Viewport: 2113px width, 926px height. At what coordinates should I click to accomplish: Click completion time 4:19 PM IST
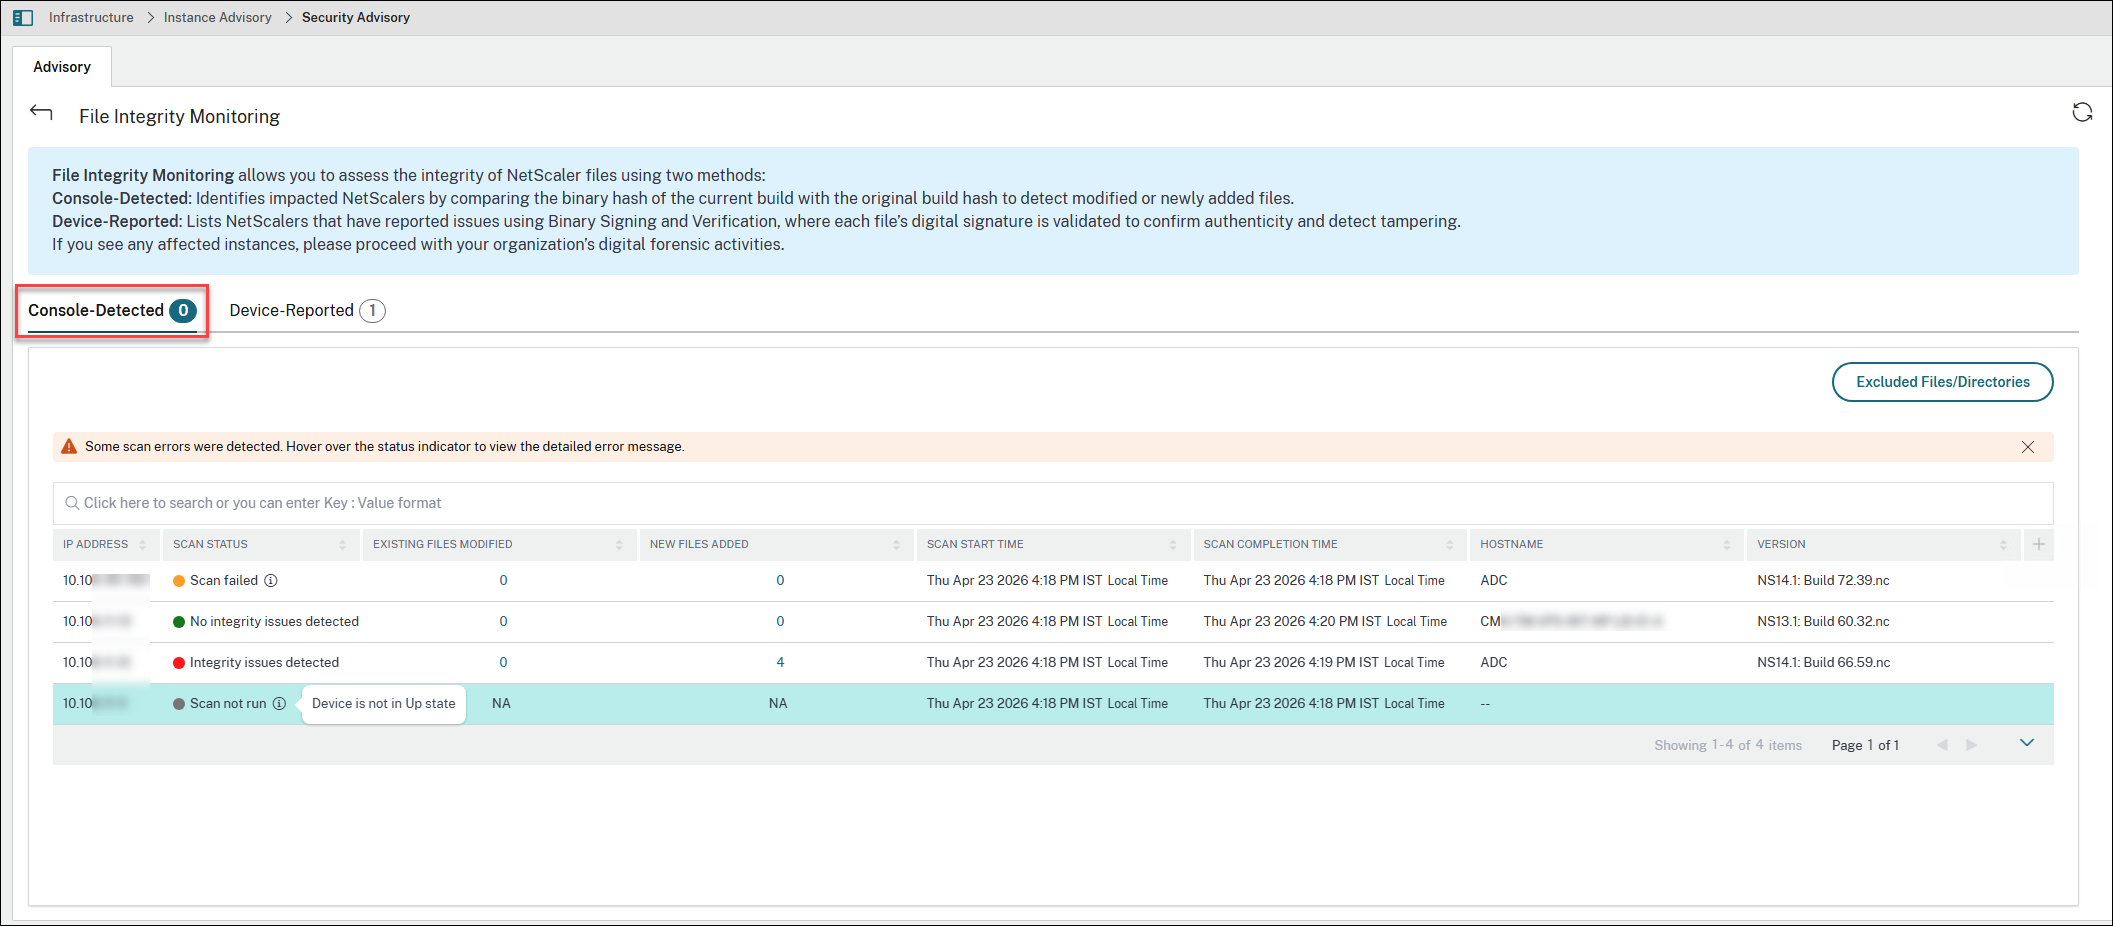pos(1324,662)
